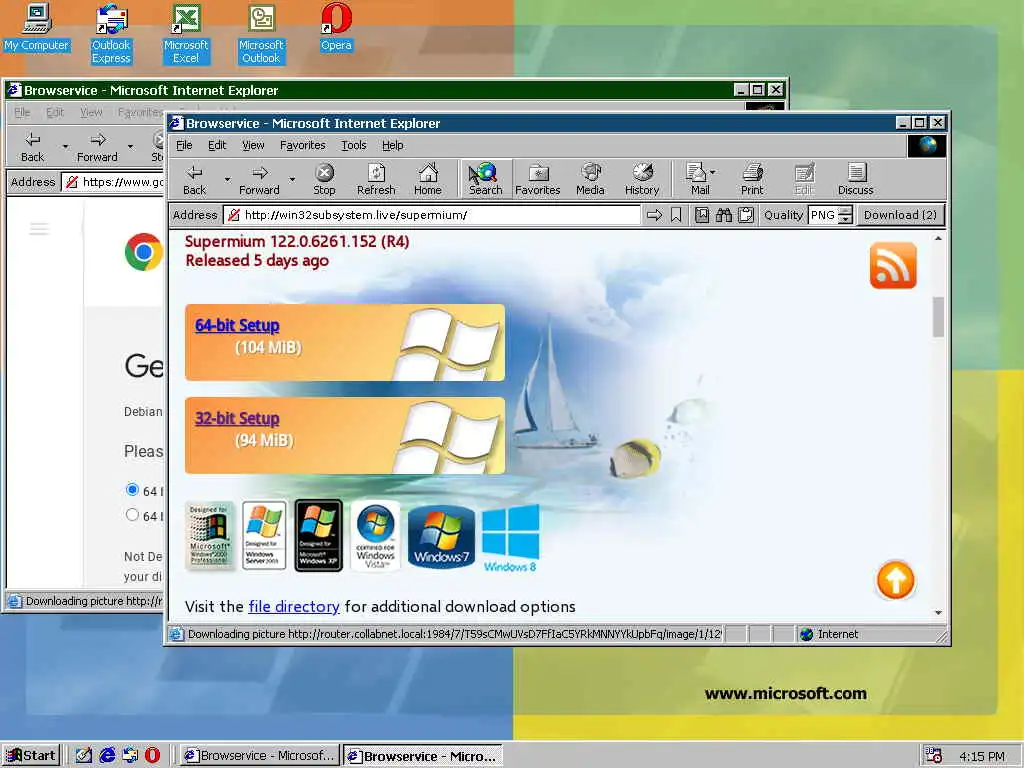Open the View menu in front window
Image resolution: width=1024 pixels, height=768 pixels.
point(253,145)
